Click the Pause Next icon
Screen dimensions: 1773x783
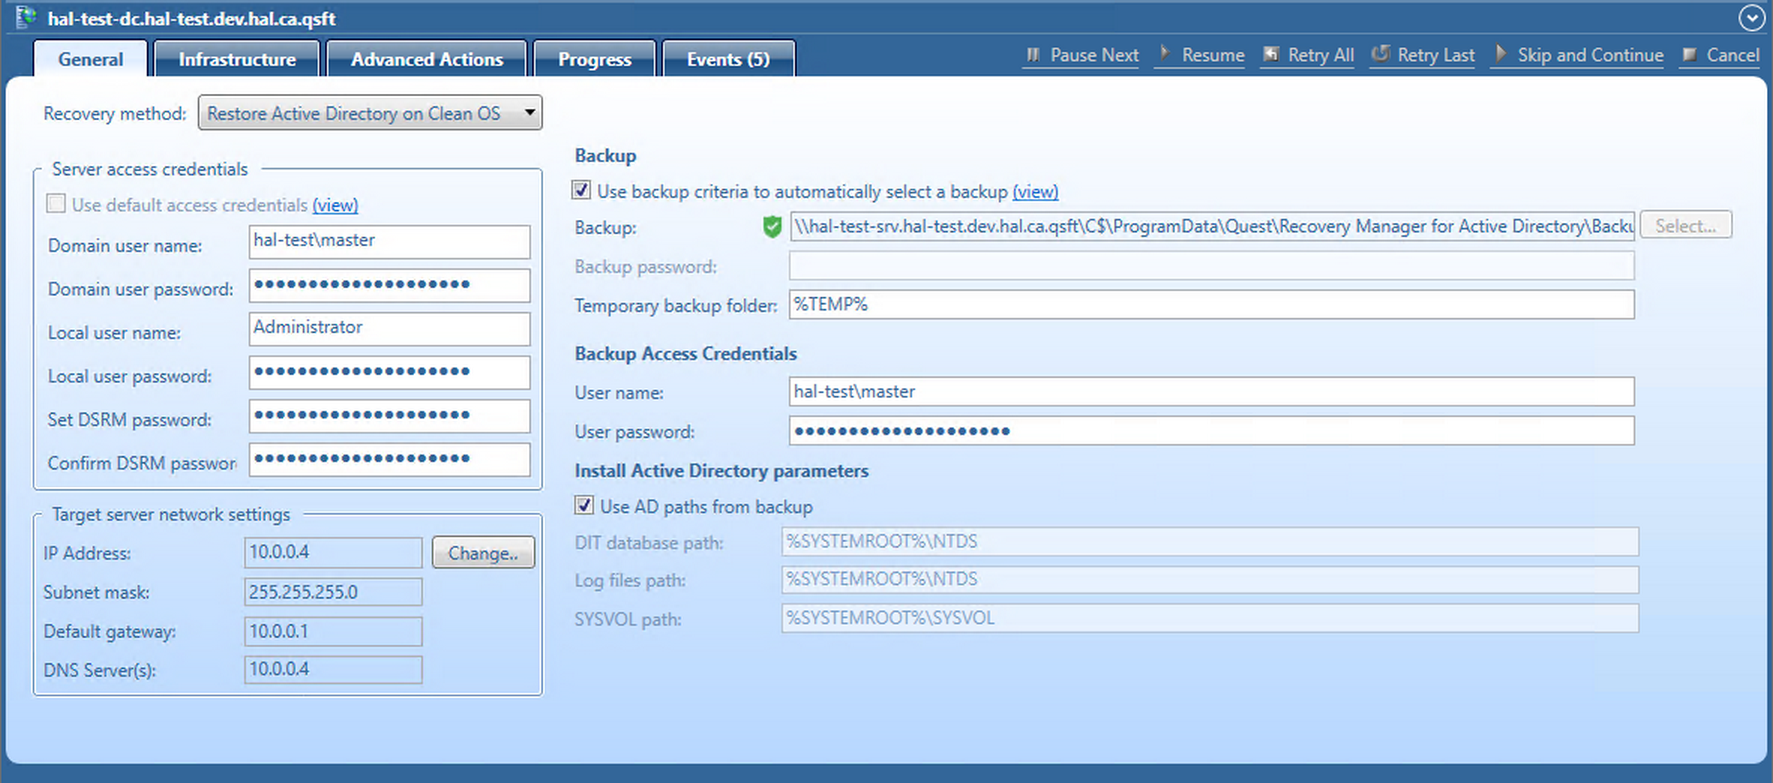[x=1033, y=55]
